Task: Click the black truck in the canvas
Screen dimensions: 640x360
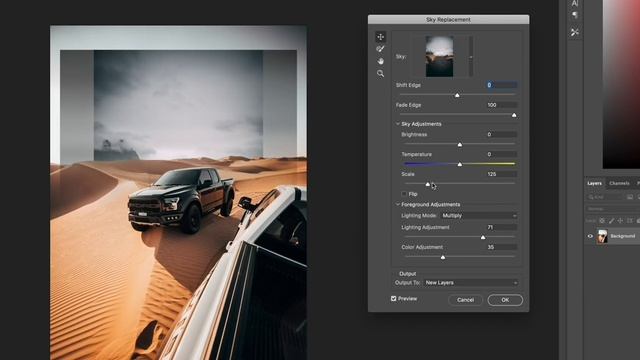Action: (x=181, y=199)
